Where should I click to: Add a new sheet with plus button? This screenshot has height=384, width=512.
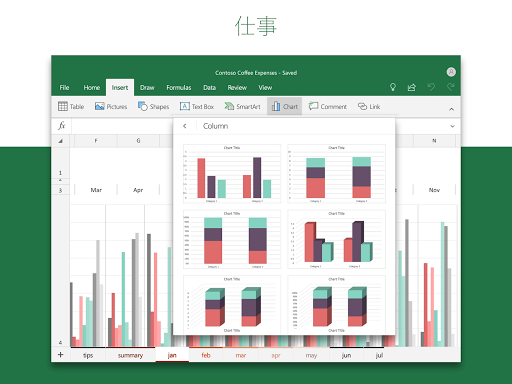(x=60, y=355)
